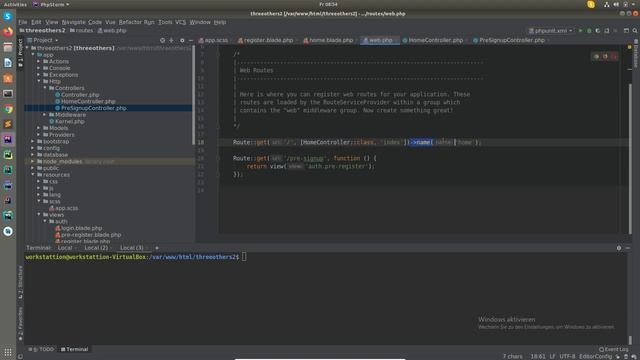This screenshot has width=640, height=360.
Task: Open the phpunit.xml run configuration dropdown
Action: [x=551, y=31]
